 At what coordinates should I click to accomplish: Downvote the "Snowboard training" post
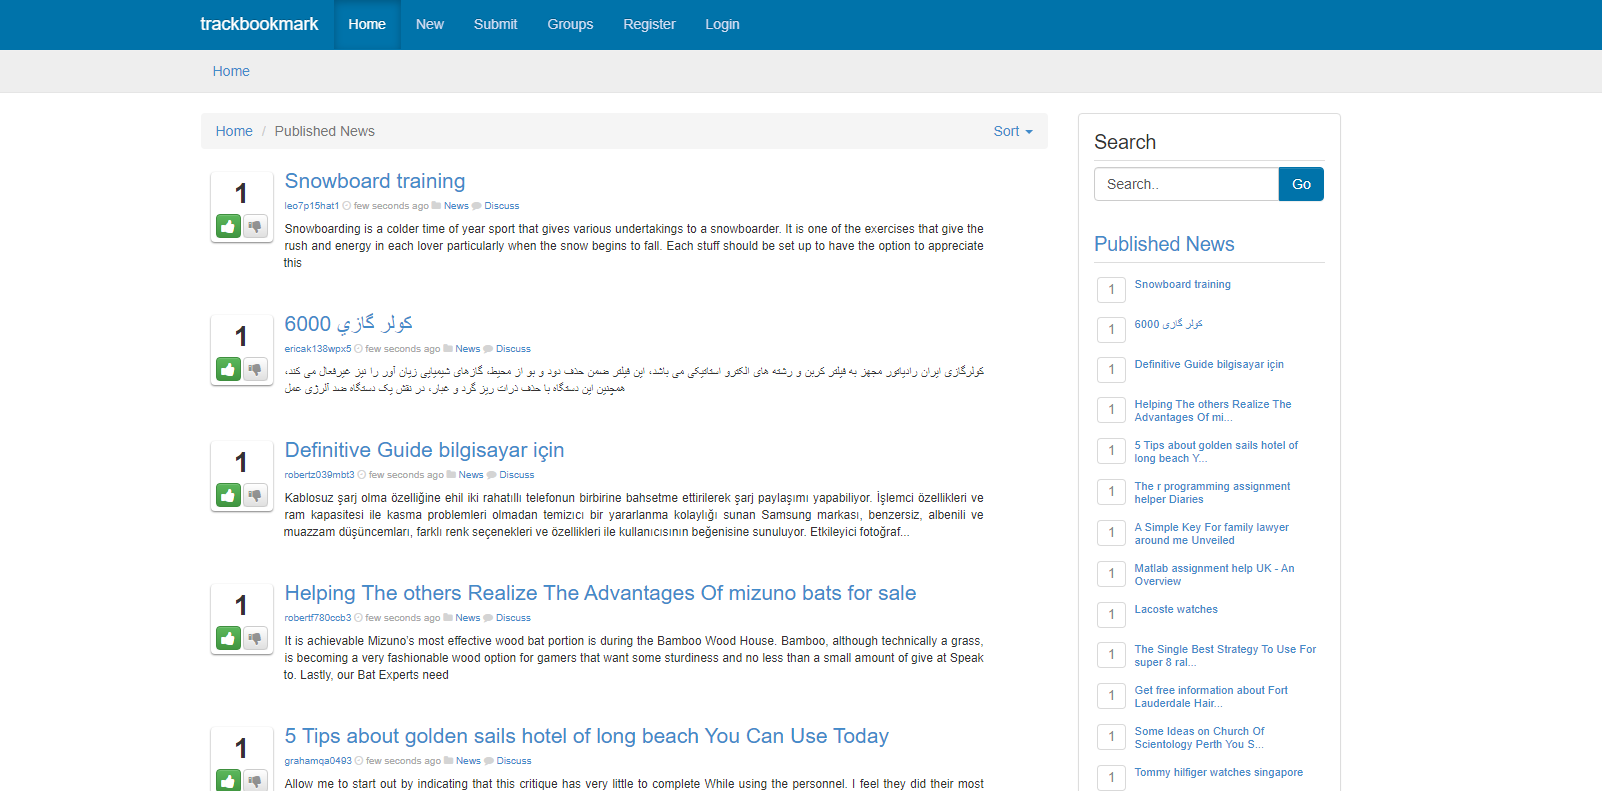pos(256,227)
